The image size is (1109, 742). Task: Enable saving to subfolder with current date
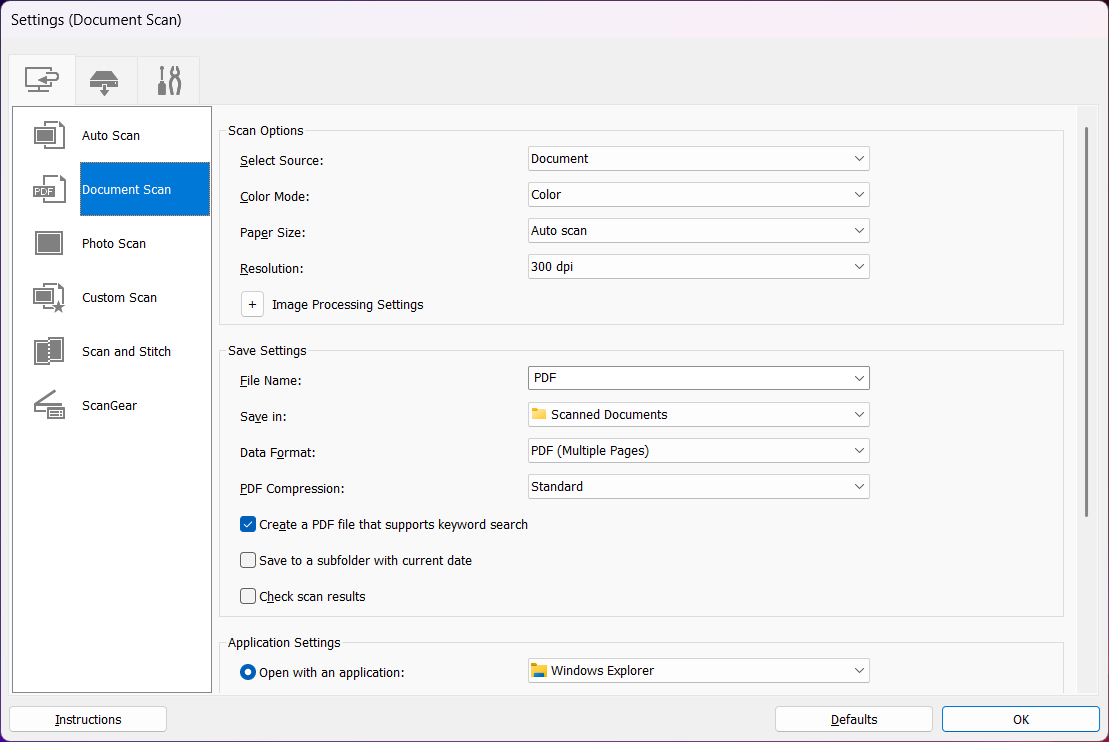[x=247, y=560]
